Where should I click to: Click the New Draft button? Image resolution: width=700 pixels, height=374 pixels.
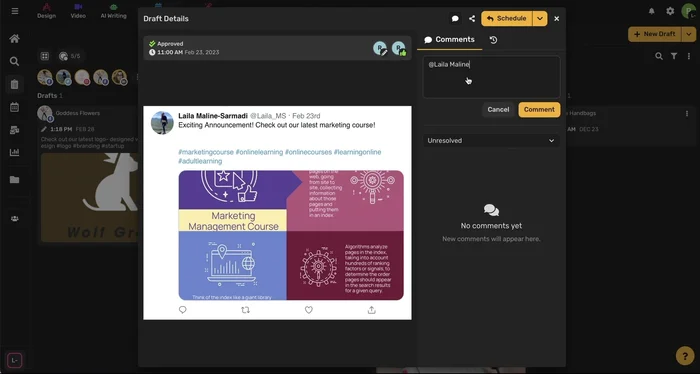point(654,34)
